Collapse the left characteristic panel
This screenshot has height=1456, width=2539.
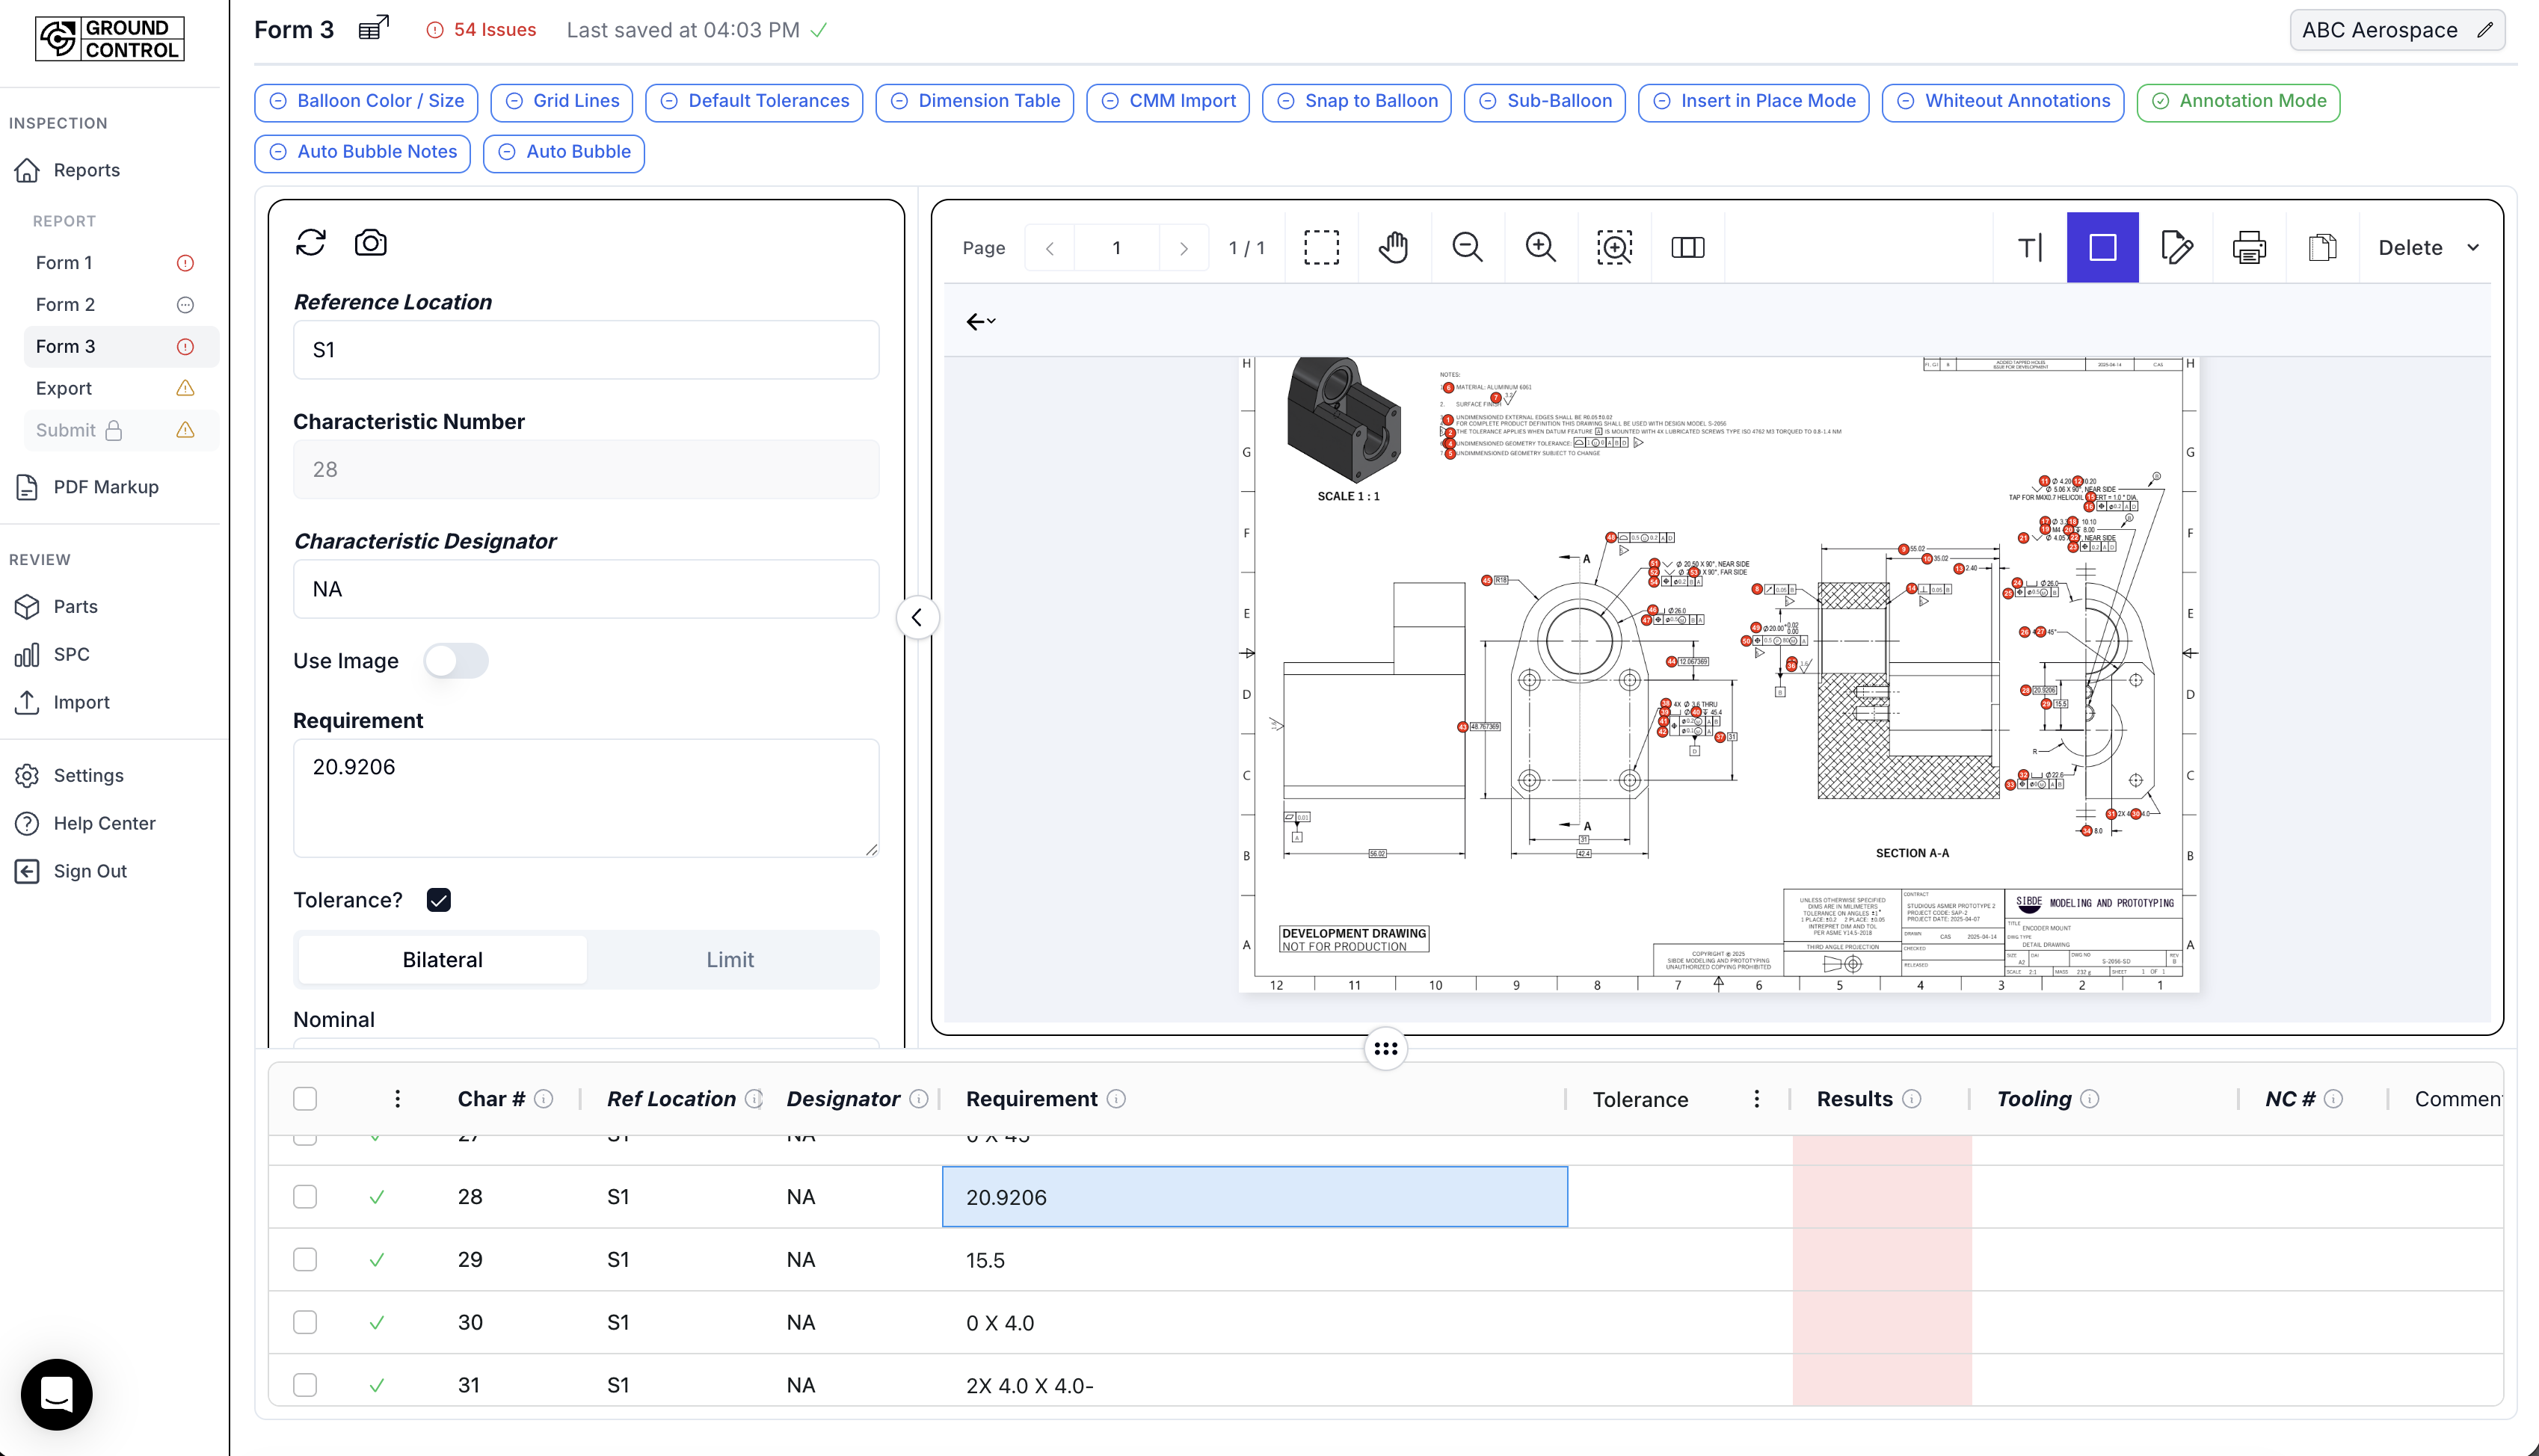[x=917, y=618]
